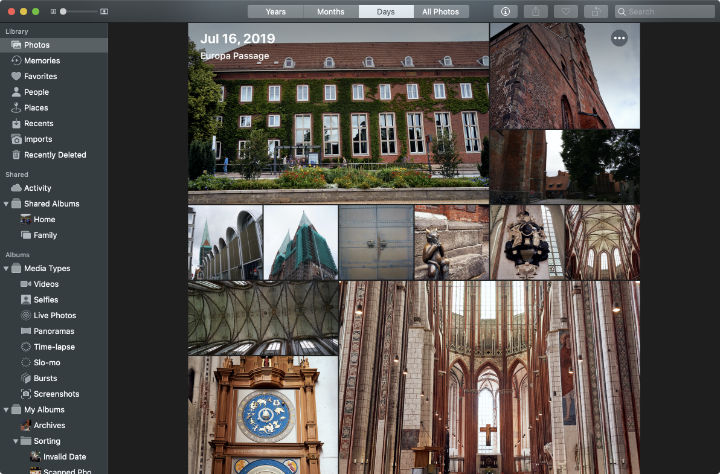Switch to the Months view tab

point(330,11)
